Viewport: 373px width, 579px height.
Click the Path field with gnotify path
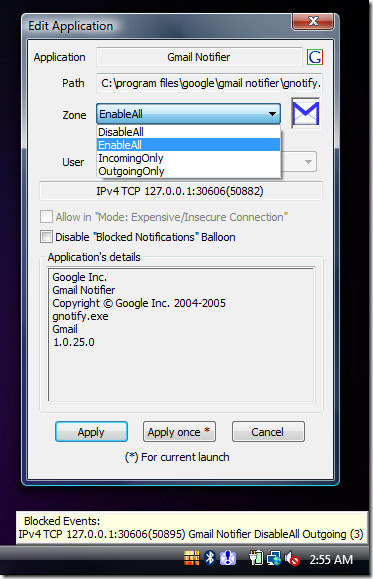(209, 83)
